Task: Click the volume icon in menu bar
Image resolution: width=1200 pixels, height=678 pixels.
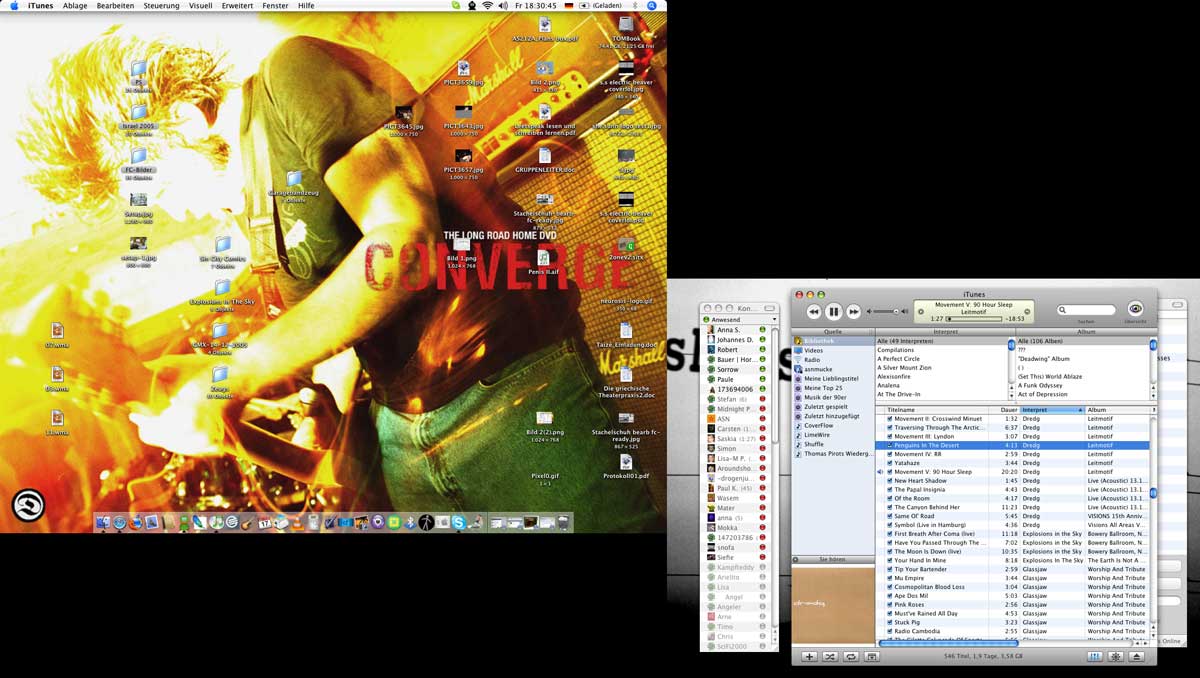Action: [x=506, y=6]
